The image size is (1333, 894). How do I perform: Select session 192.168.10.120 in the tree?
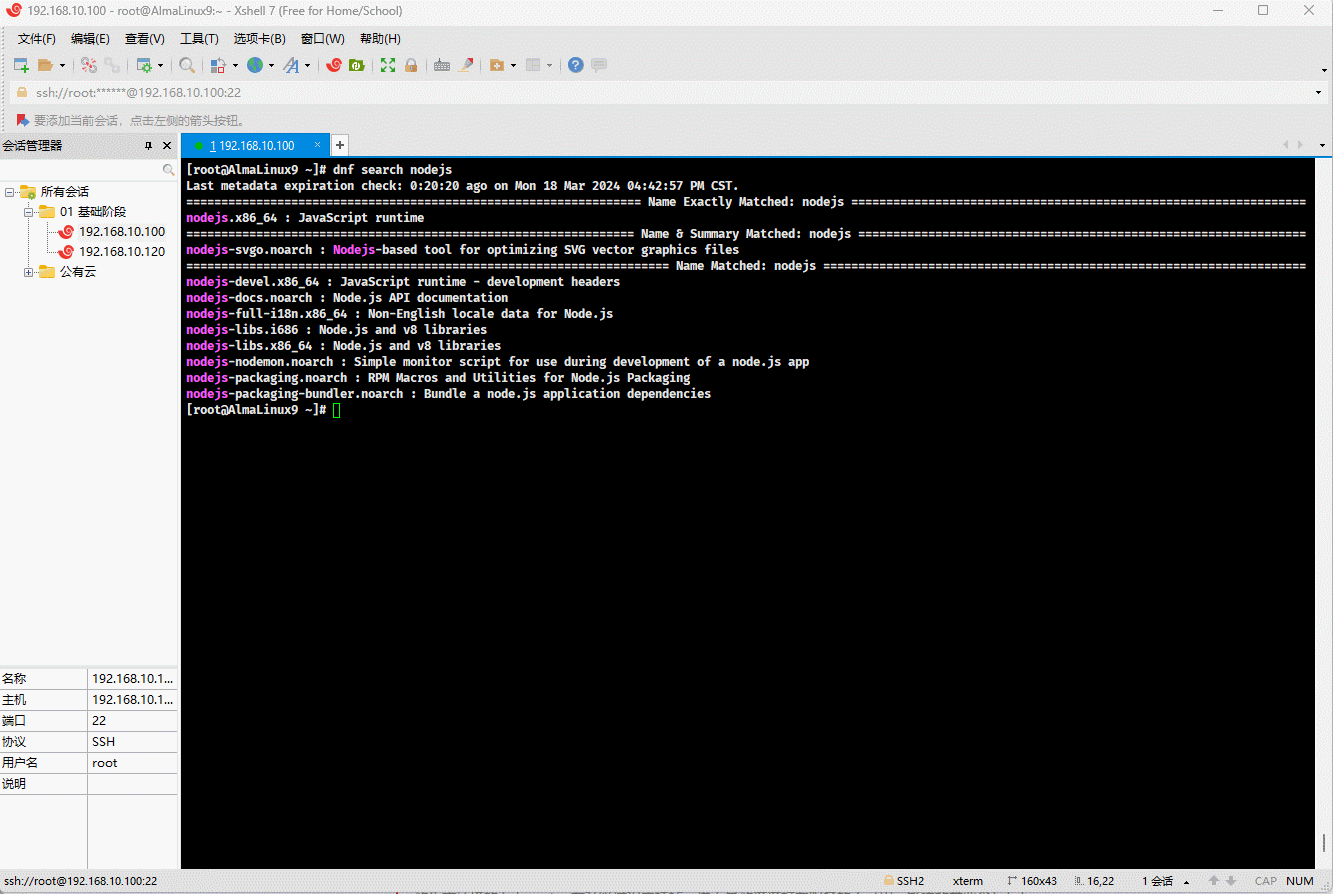tap(121, 252)
